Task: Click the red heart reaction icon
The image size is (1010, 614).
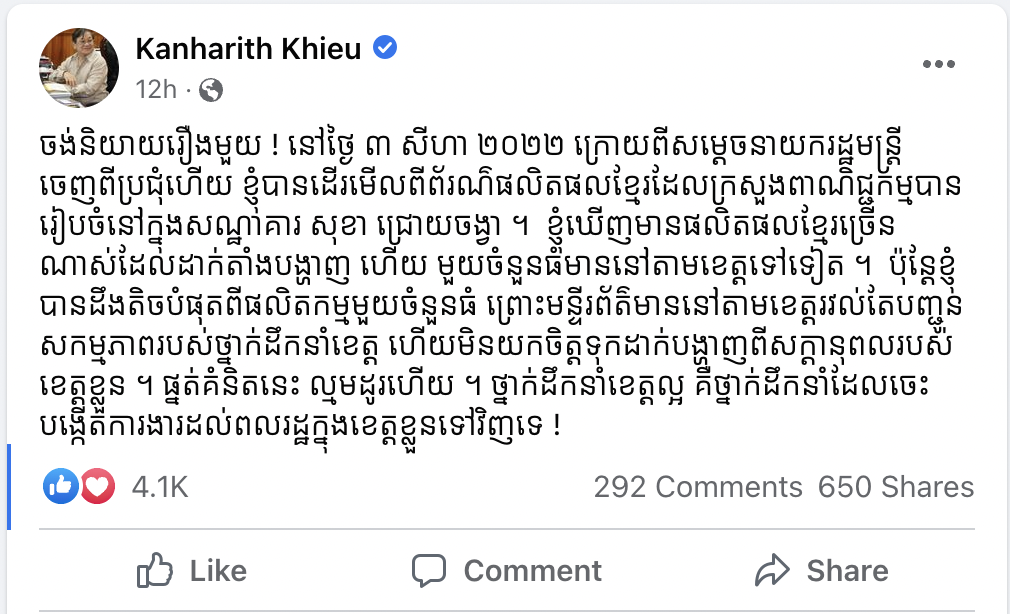Action: tap(96, 487)
